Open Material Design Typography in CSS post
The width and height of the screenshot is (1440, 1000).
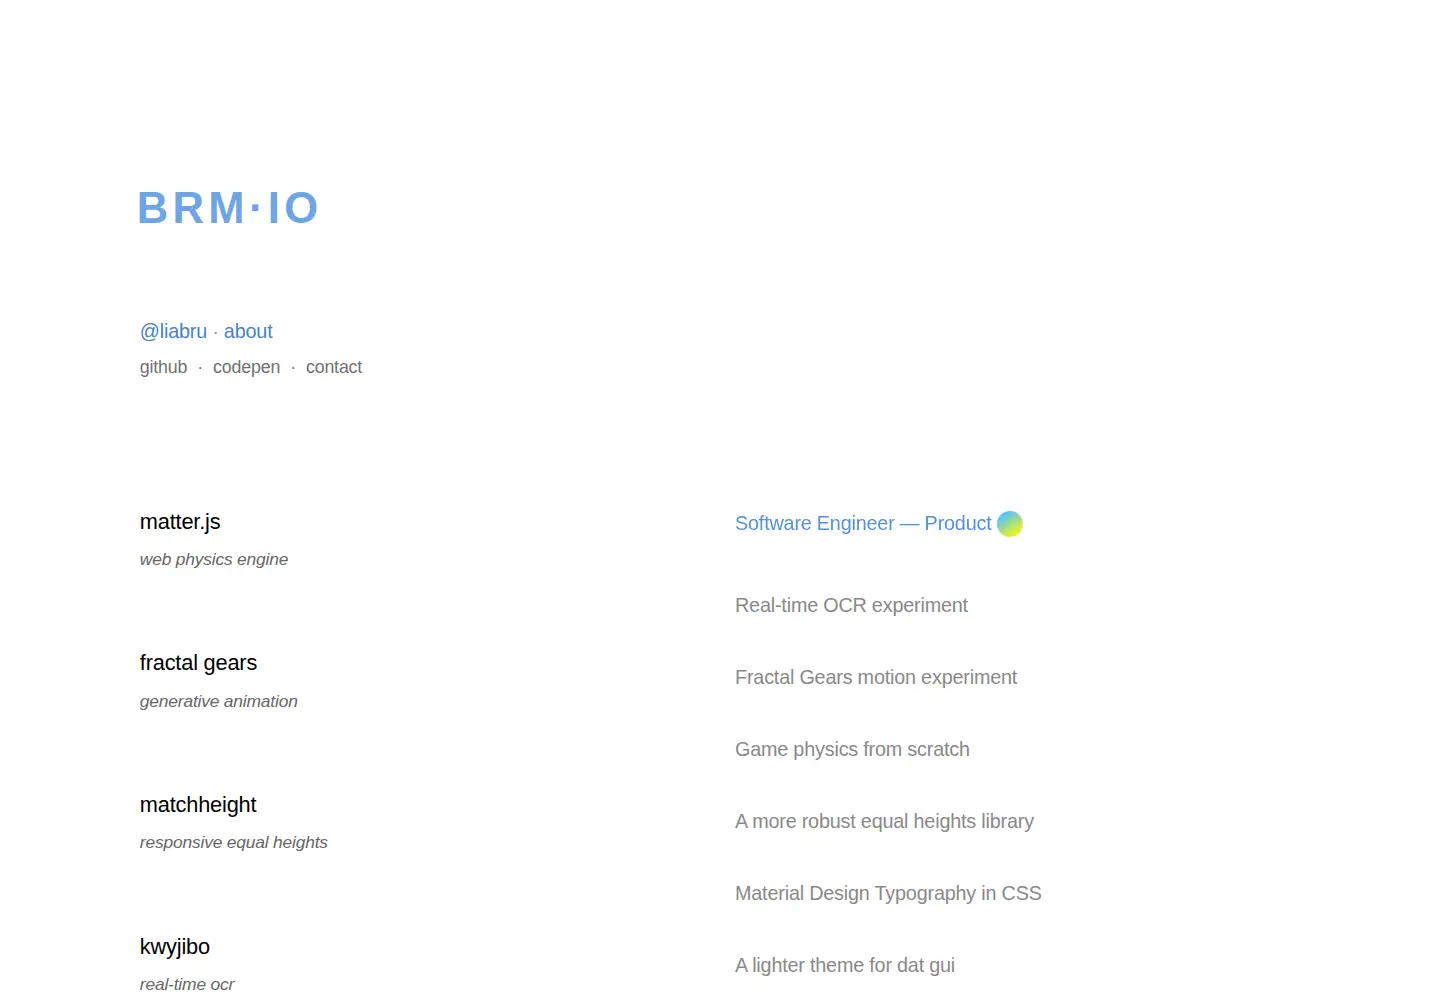(x=888, y=893)
